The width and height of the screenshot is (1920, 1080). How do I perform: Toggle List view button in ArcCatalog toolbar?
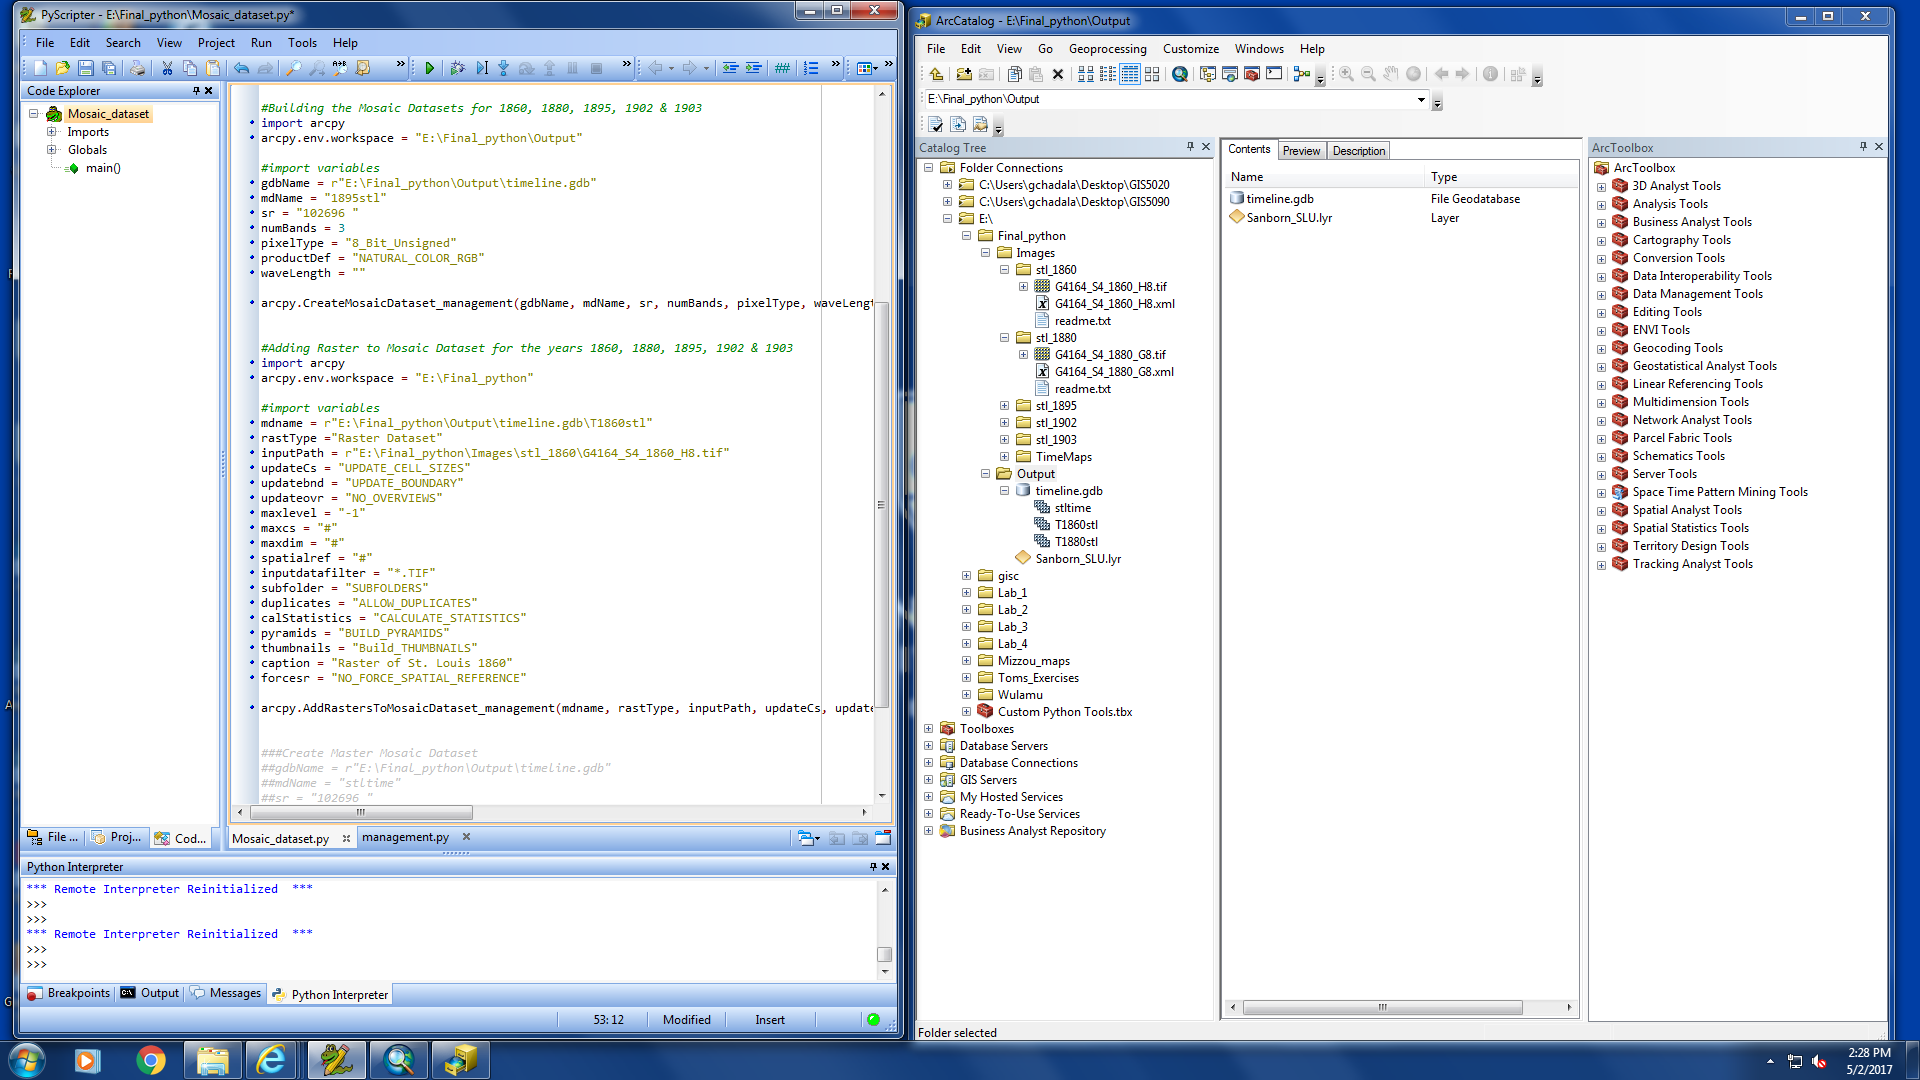pyautogui.click(x=1107, y=74)
